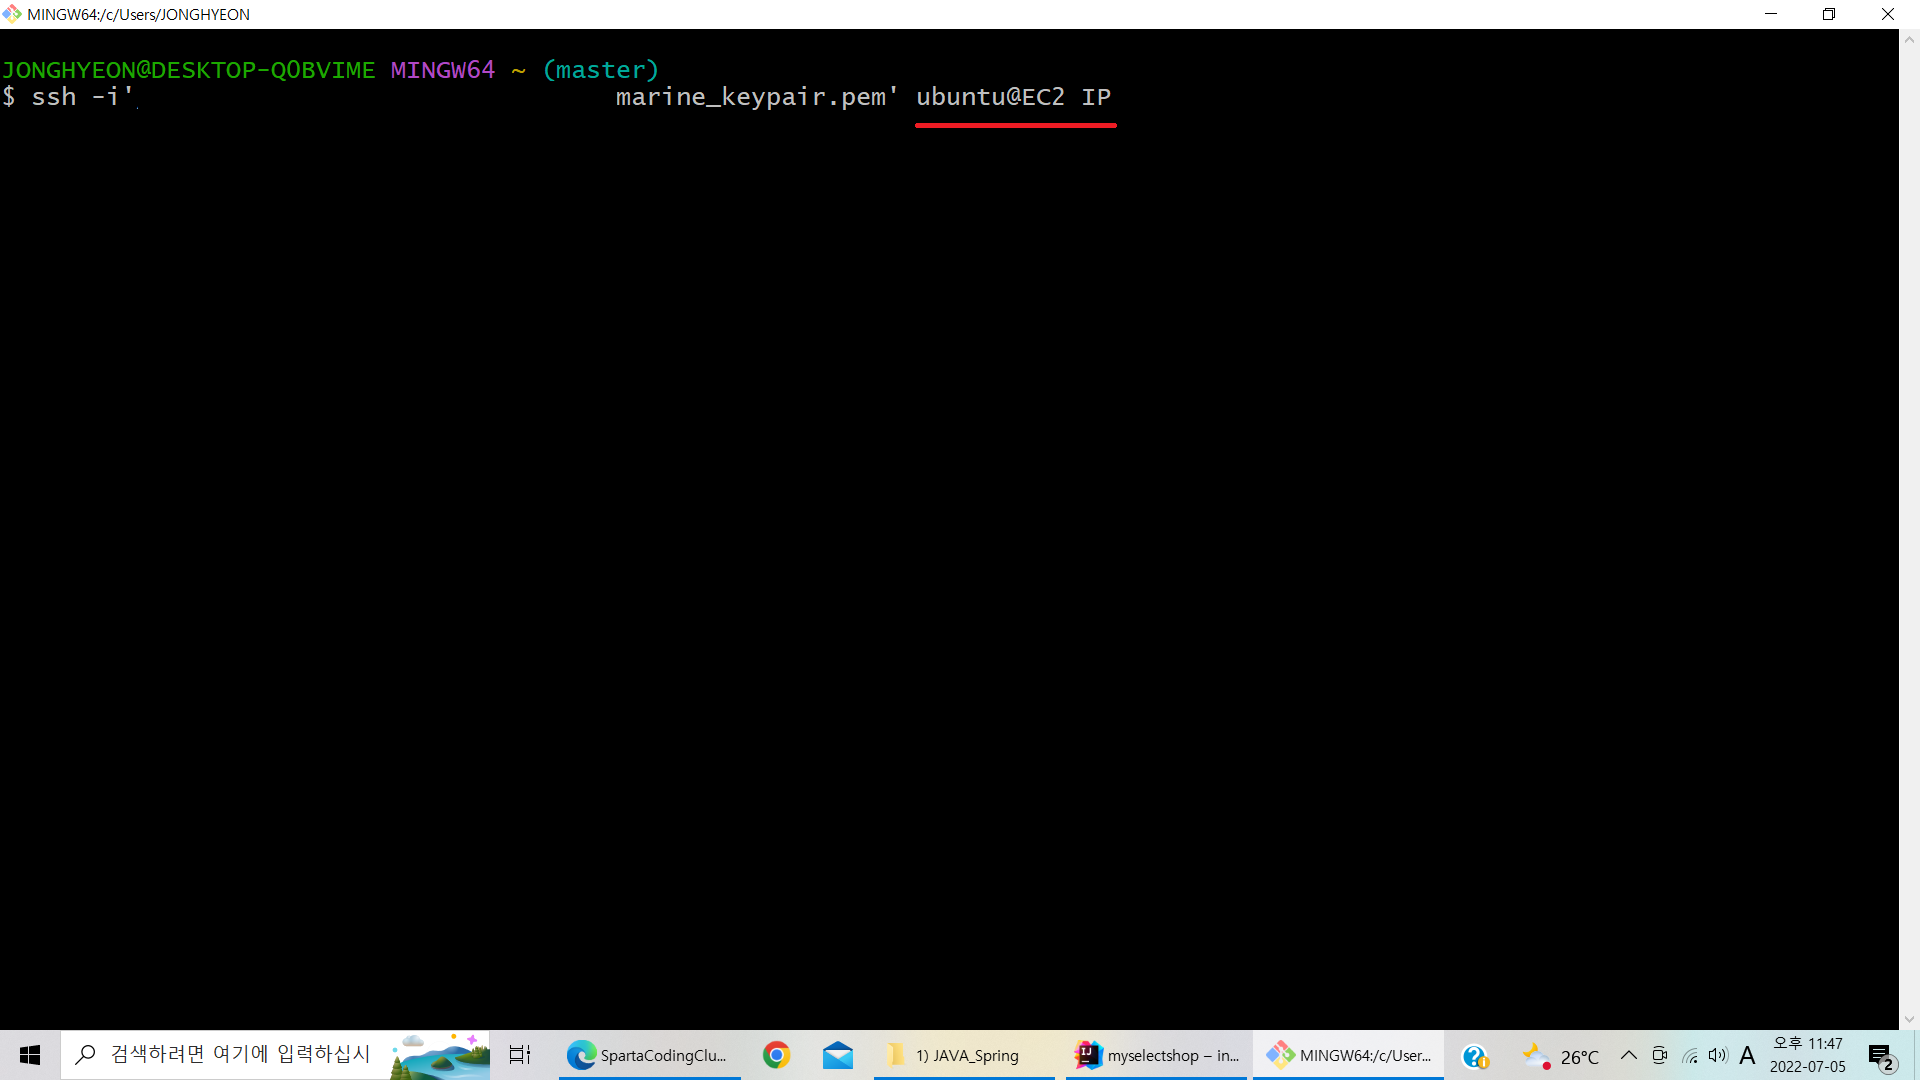Click the clock showing 2022-07-05
This screenshot has height=1080, width=1920.
click(x=1808, y=1055)
